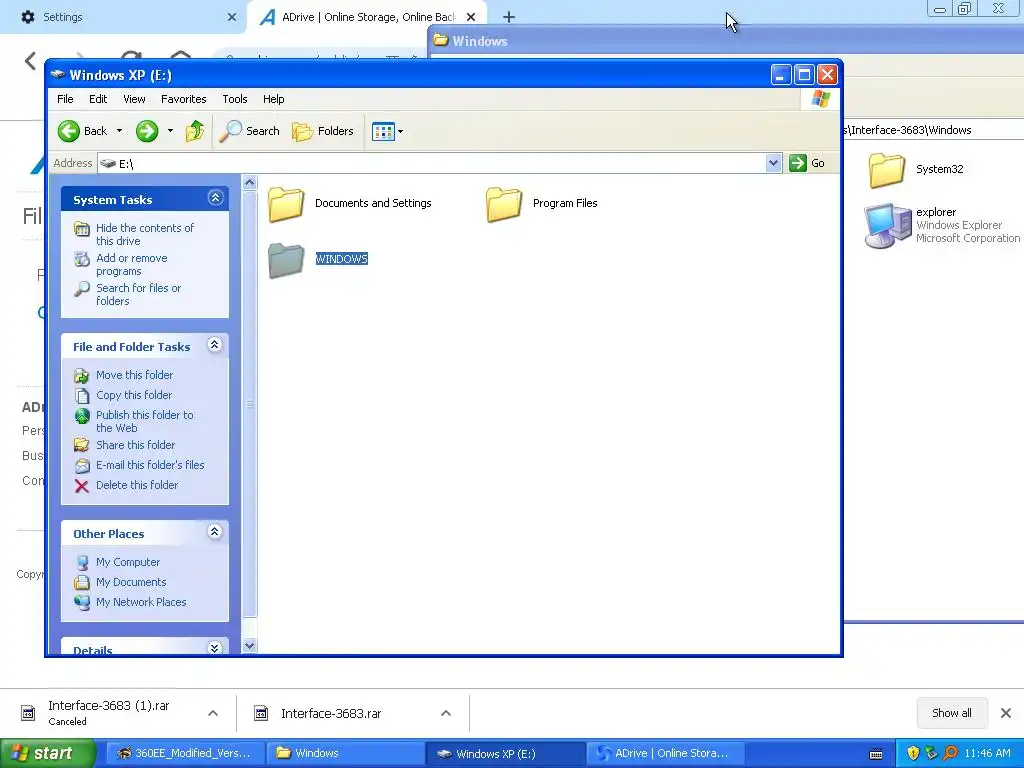This screenshot has width=1024, height=768.
Task: Open the Forward history dropdown arrow
Action: [170, 131]
